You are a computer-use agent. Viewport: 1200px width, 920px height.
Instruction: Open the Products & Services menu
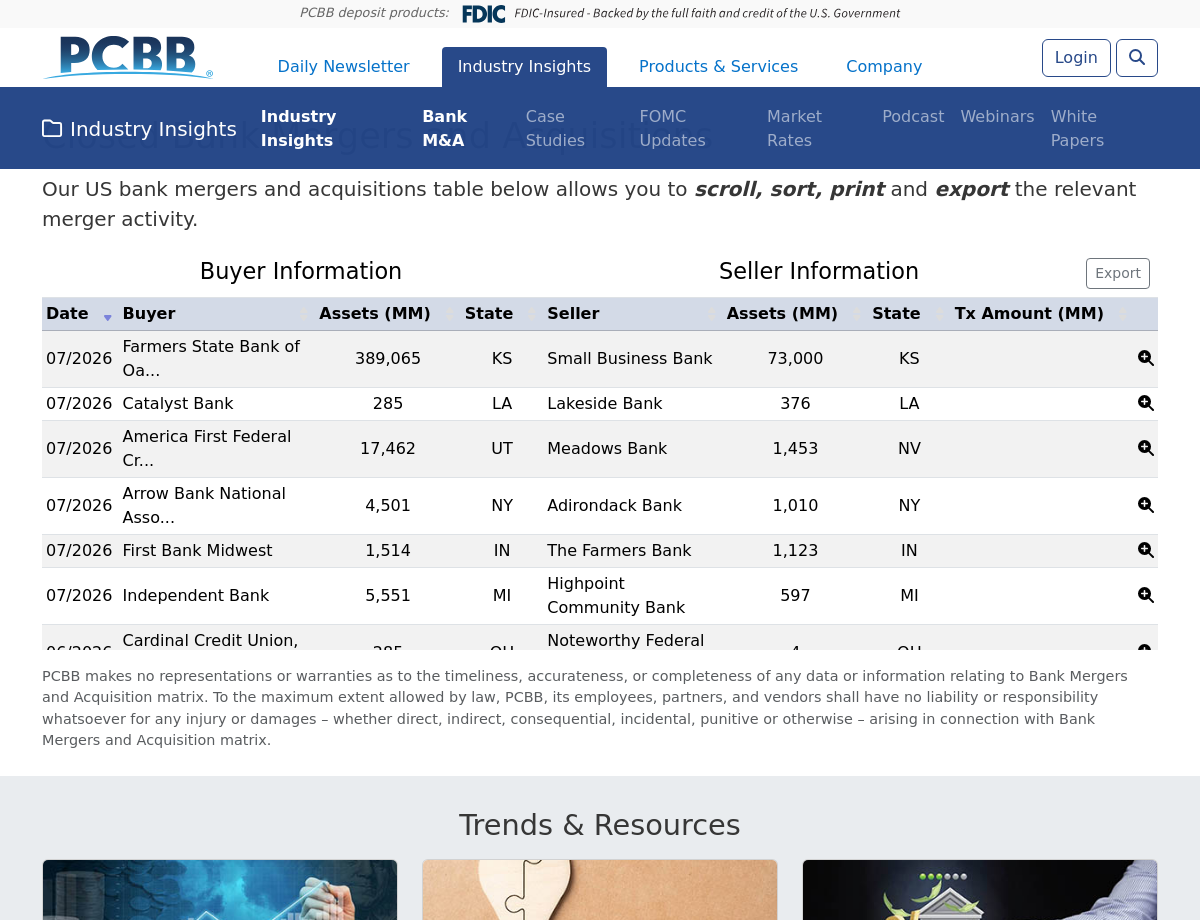718,66
